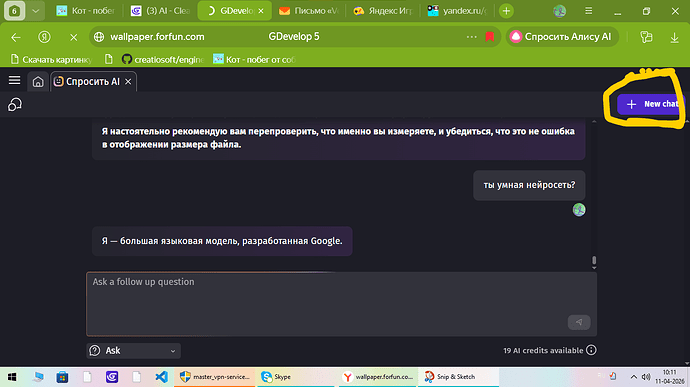This screenshot has height=387, width=690.
Task: Click the Ask a follow up question field
Action: pos(341,304)
